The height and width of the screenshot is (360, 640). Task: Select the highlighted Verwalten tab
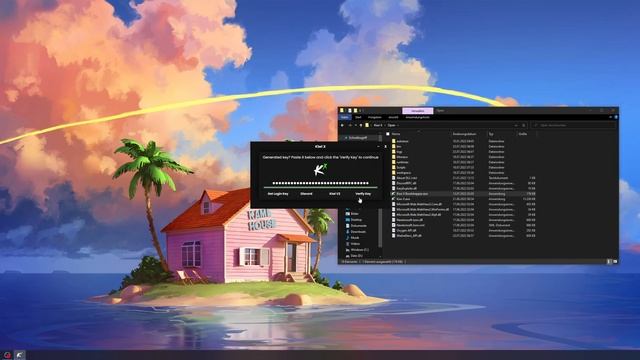point(418,111)
